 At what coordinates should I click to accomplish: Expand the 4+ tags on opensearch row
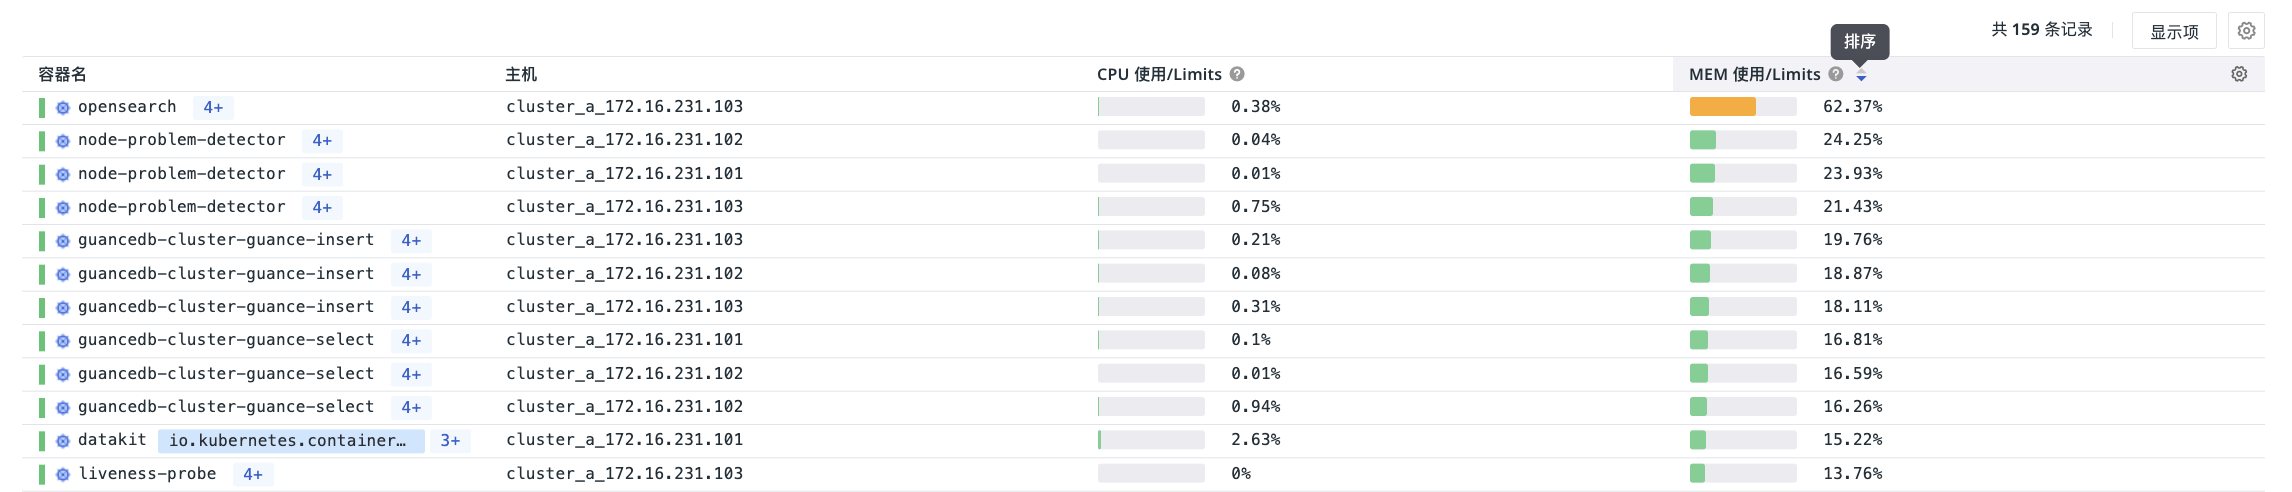click(213, 107)
